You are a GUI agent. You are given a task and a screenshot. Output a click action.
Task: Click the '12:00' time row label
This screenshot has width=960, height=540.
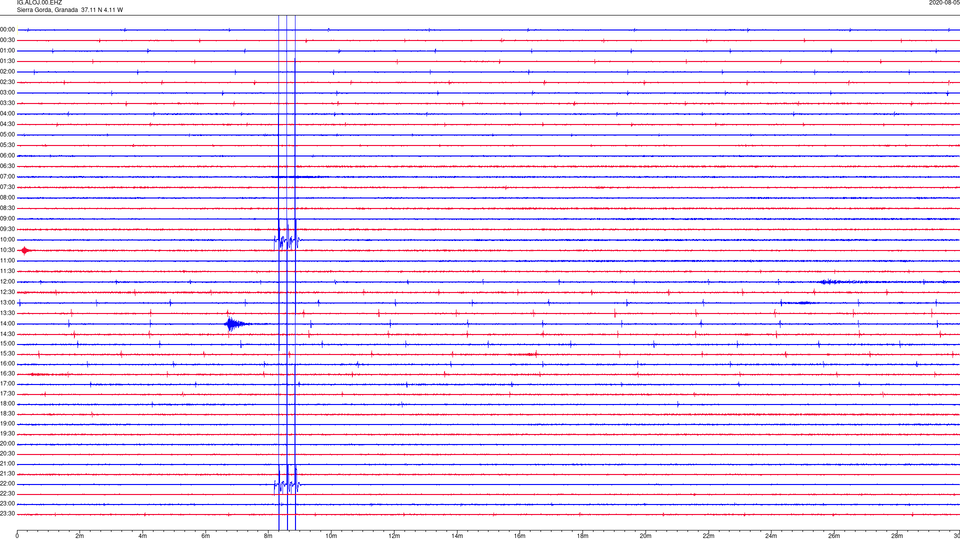point(8,282)
